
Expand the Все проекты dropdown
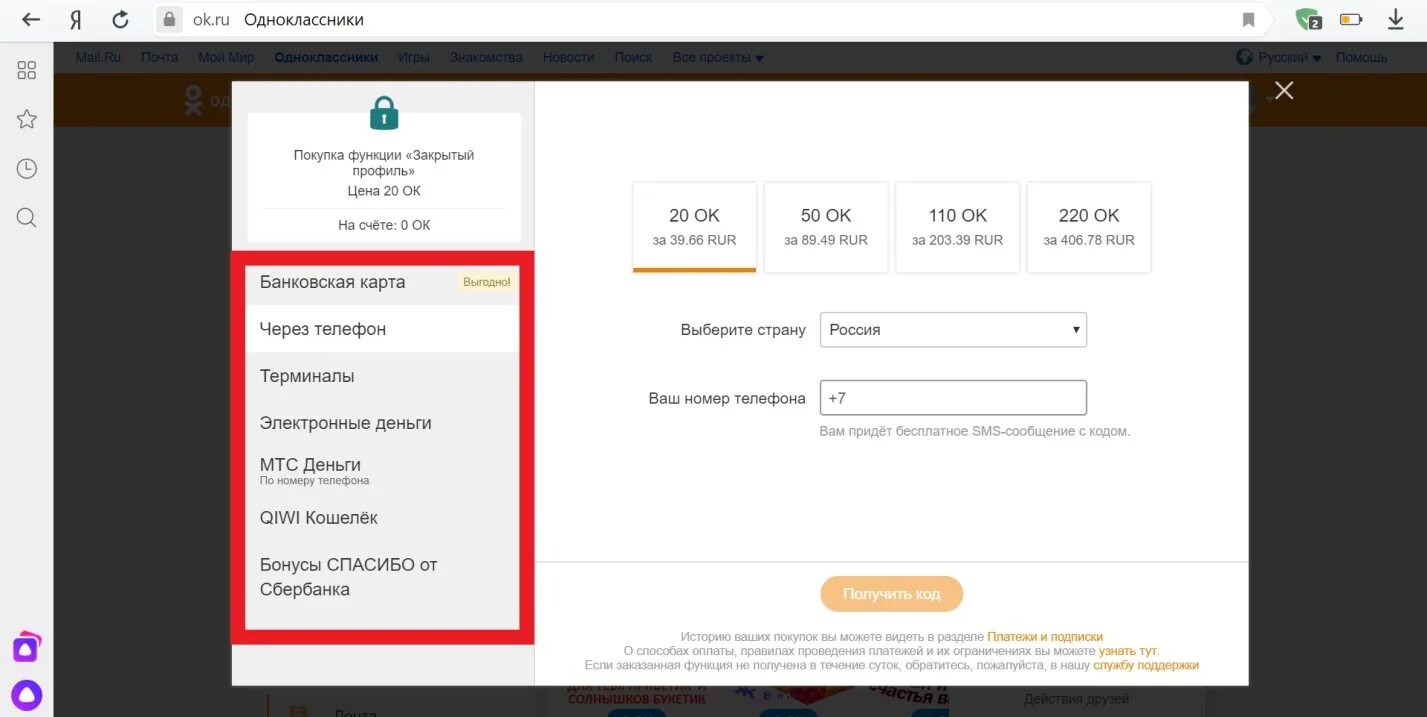tap(718, 58)
